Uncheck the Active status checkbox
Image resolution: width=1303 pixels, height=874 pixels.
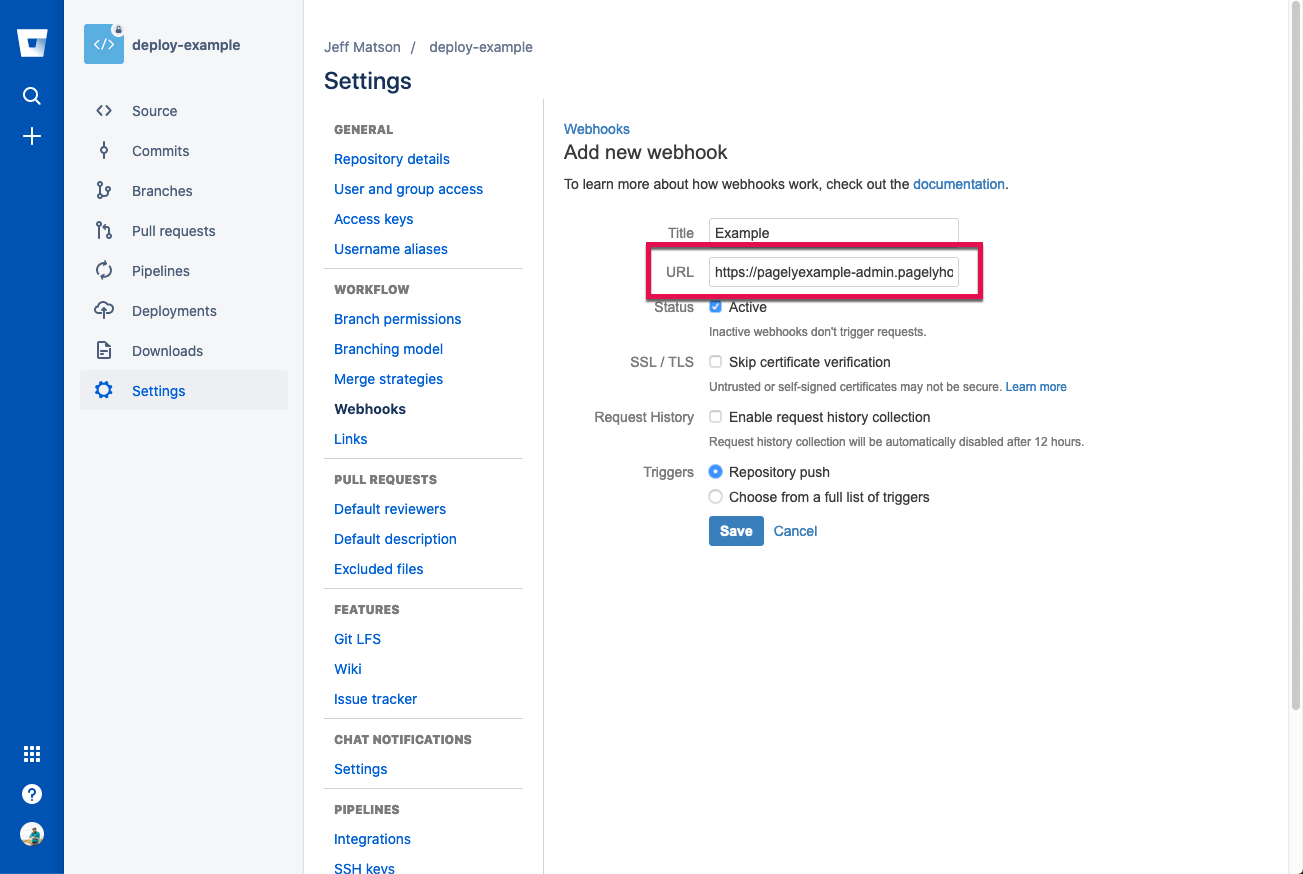715,307
